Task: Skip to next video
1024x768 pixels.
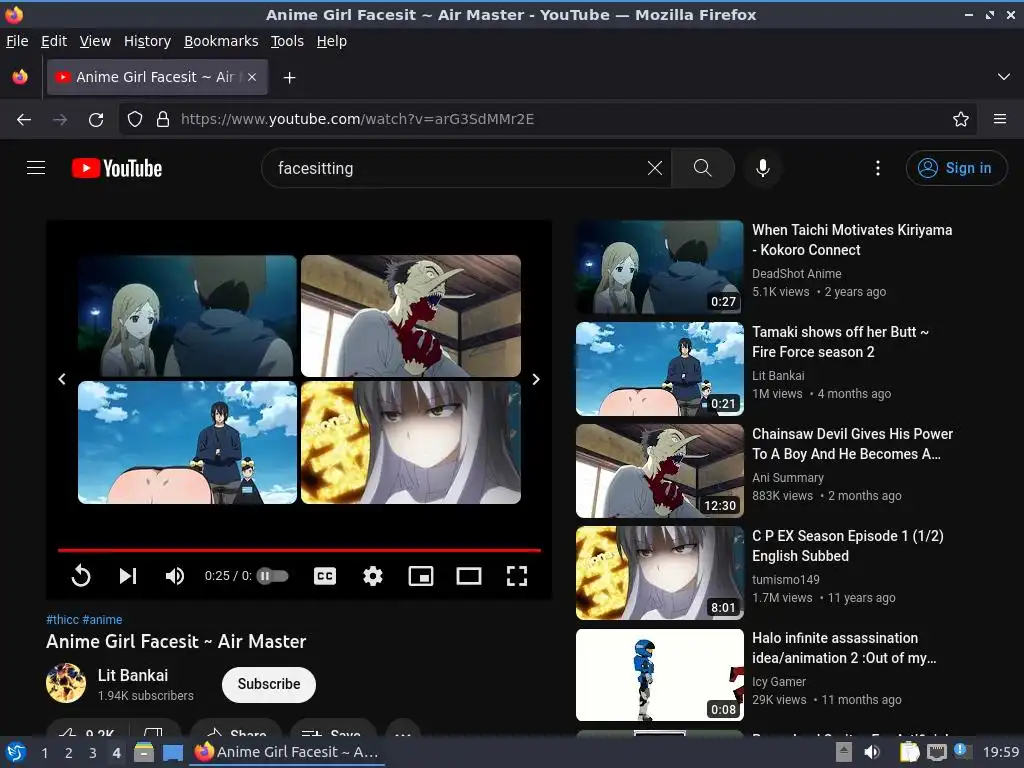Action: [127, 576]
